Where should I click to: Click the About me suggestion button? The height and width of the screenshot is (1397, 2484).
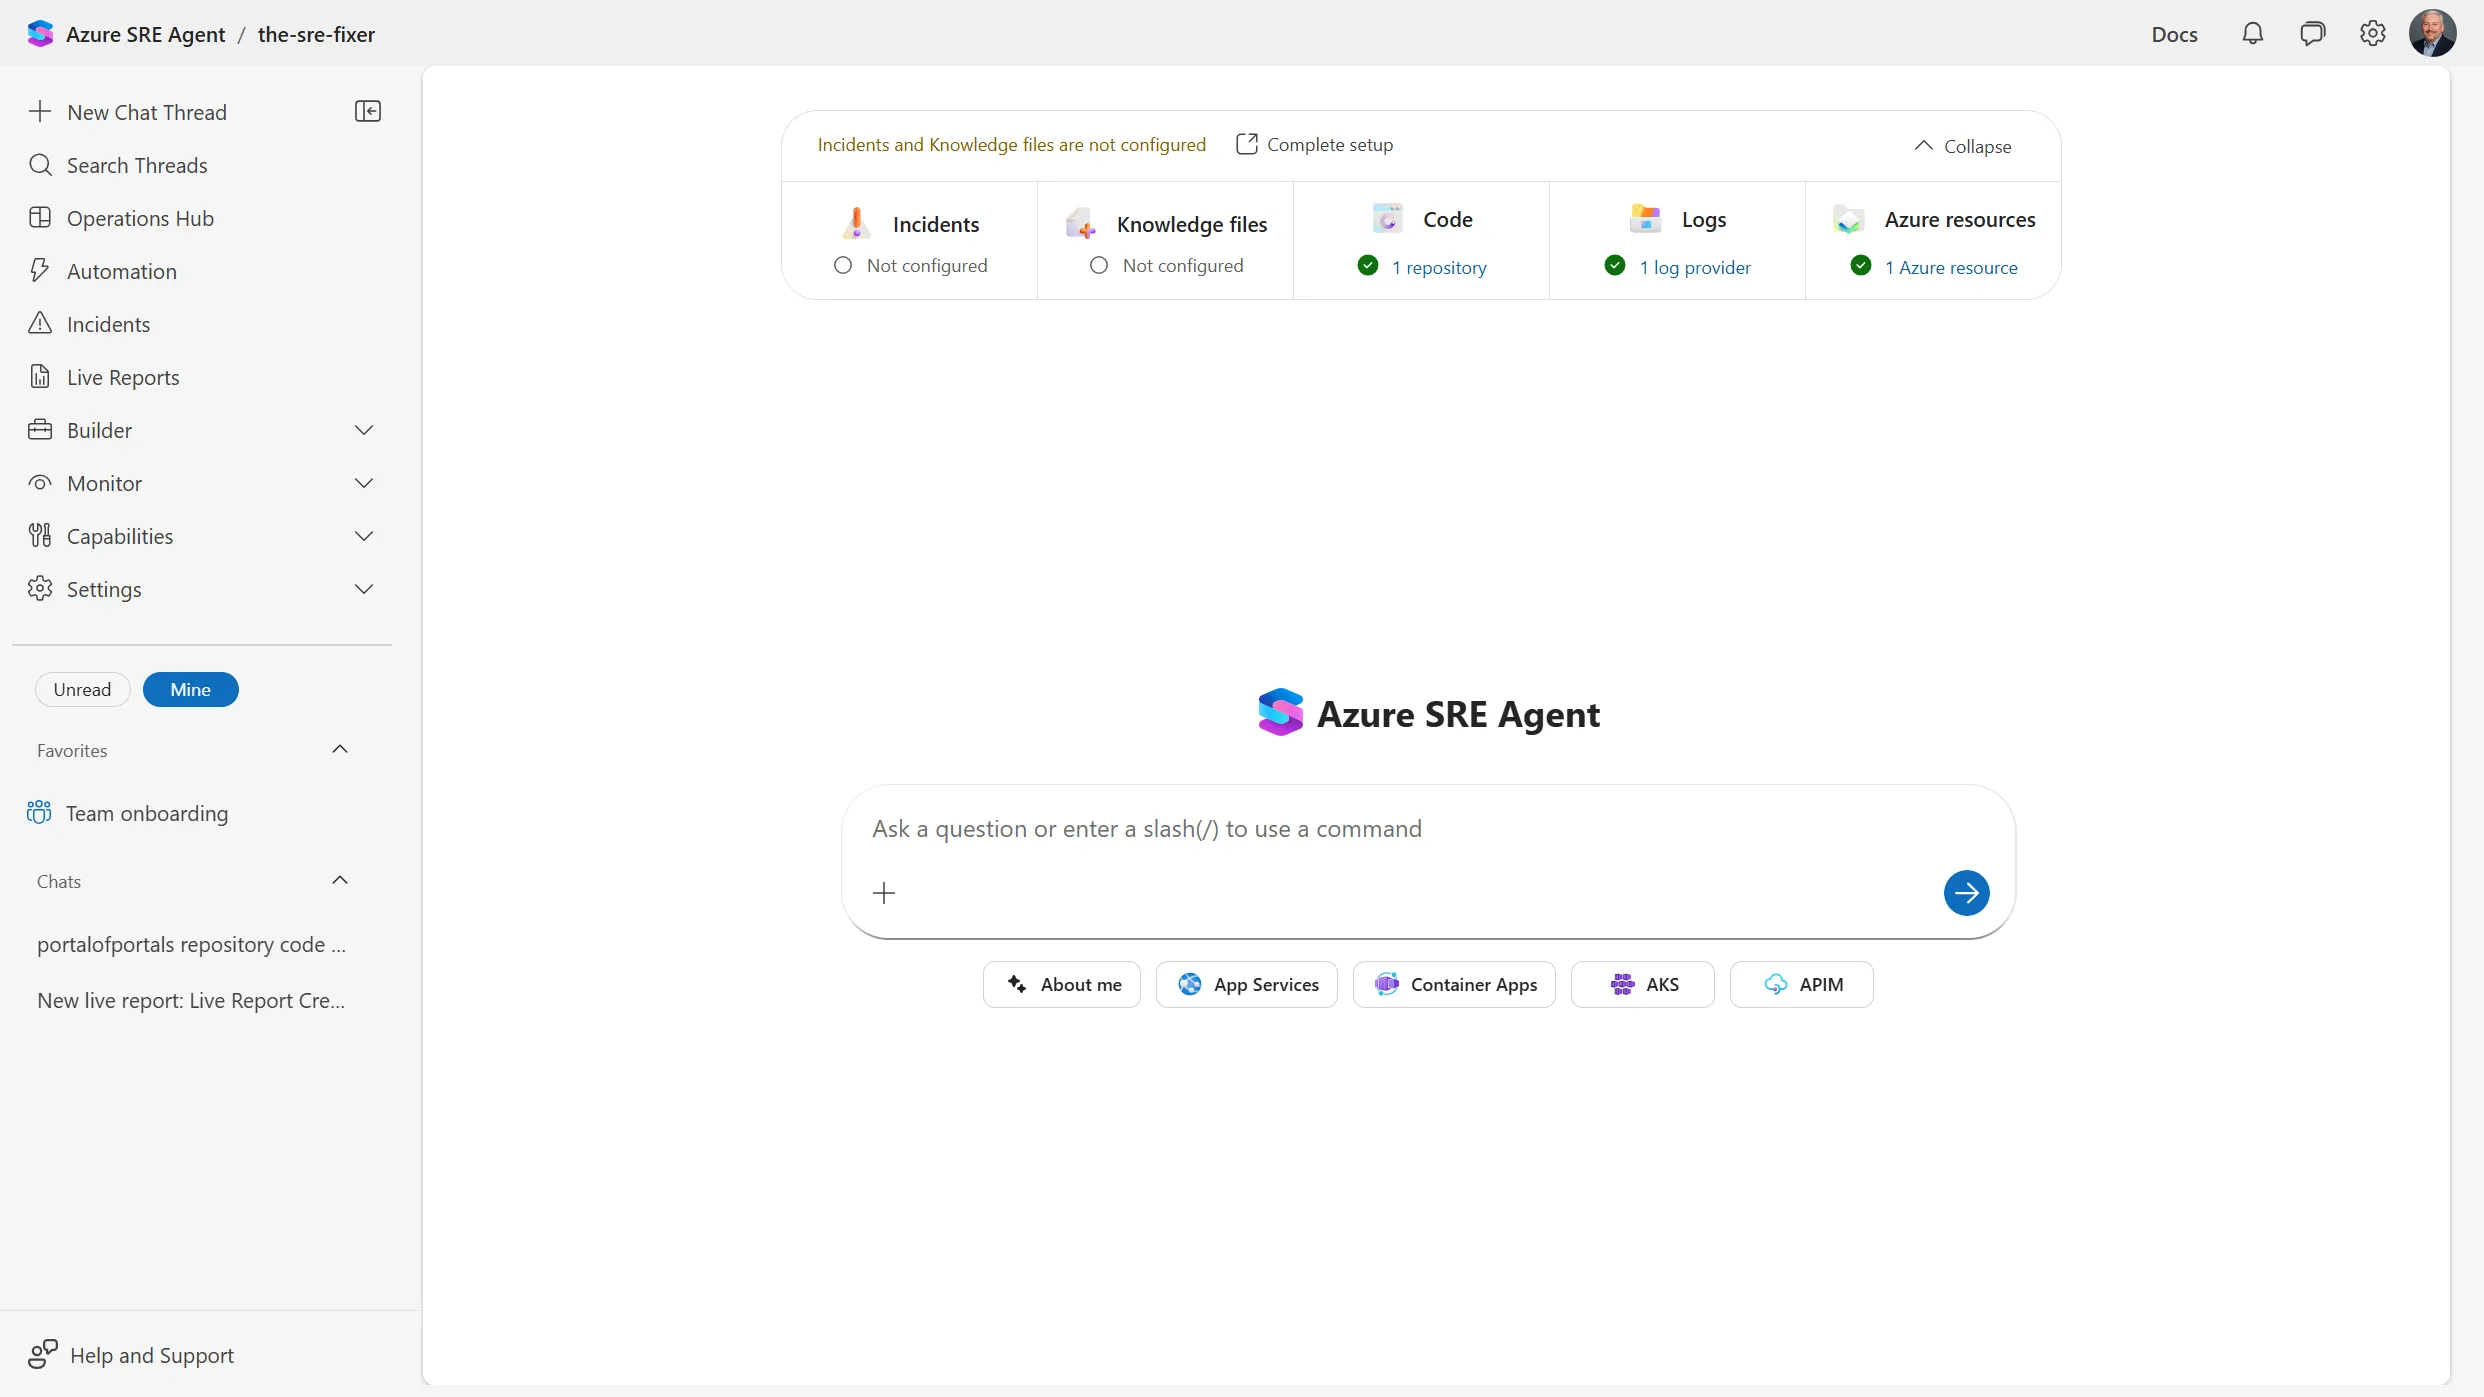(1061, 984)
